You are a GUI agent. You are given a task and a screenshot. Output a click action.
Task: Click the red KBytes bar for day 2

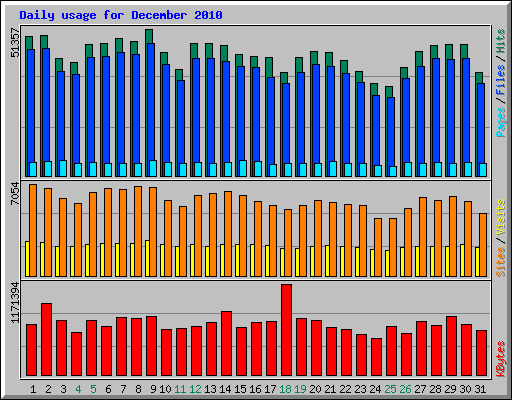(46, 340)
